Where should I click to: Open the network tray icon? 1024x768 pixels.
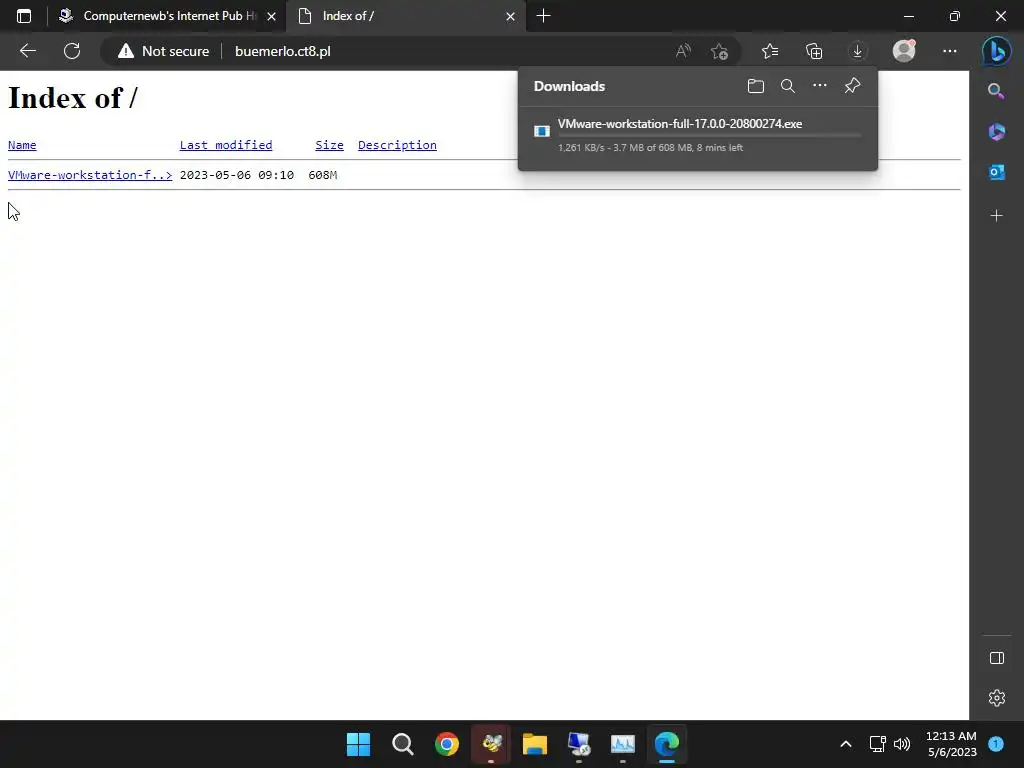[877, 744]
